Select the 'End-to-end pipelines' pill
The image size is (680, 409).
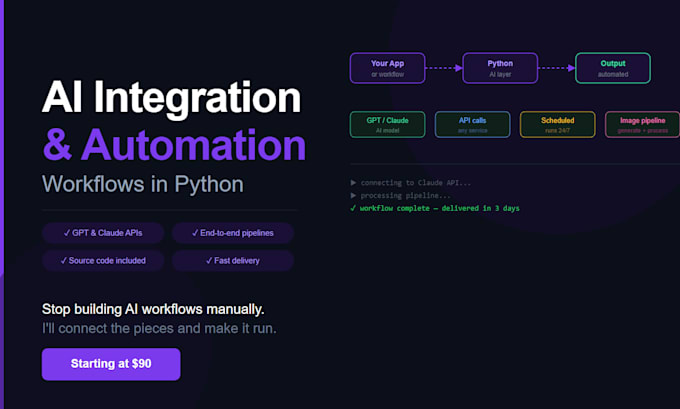[233, 233]
